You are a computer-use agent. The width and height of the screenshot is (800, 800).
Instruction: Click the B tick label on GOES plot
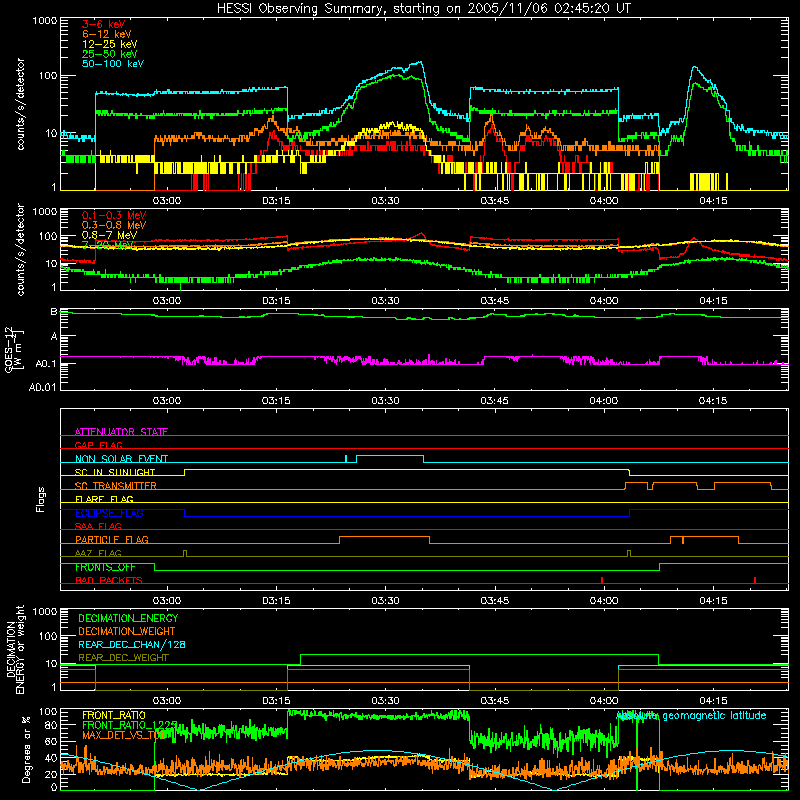pyautogui.click(x=54, y=312)
